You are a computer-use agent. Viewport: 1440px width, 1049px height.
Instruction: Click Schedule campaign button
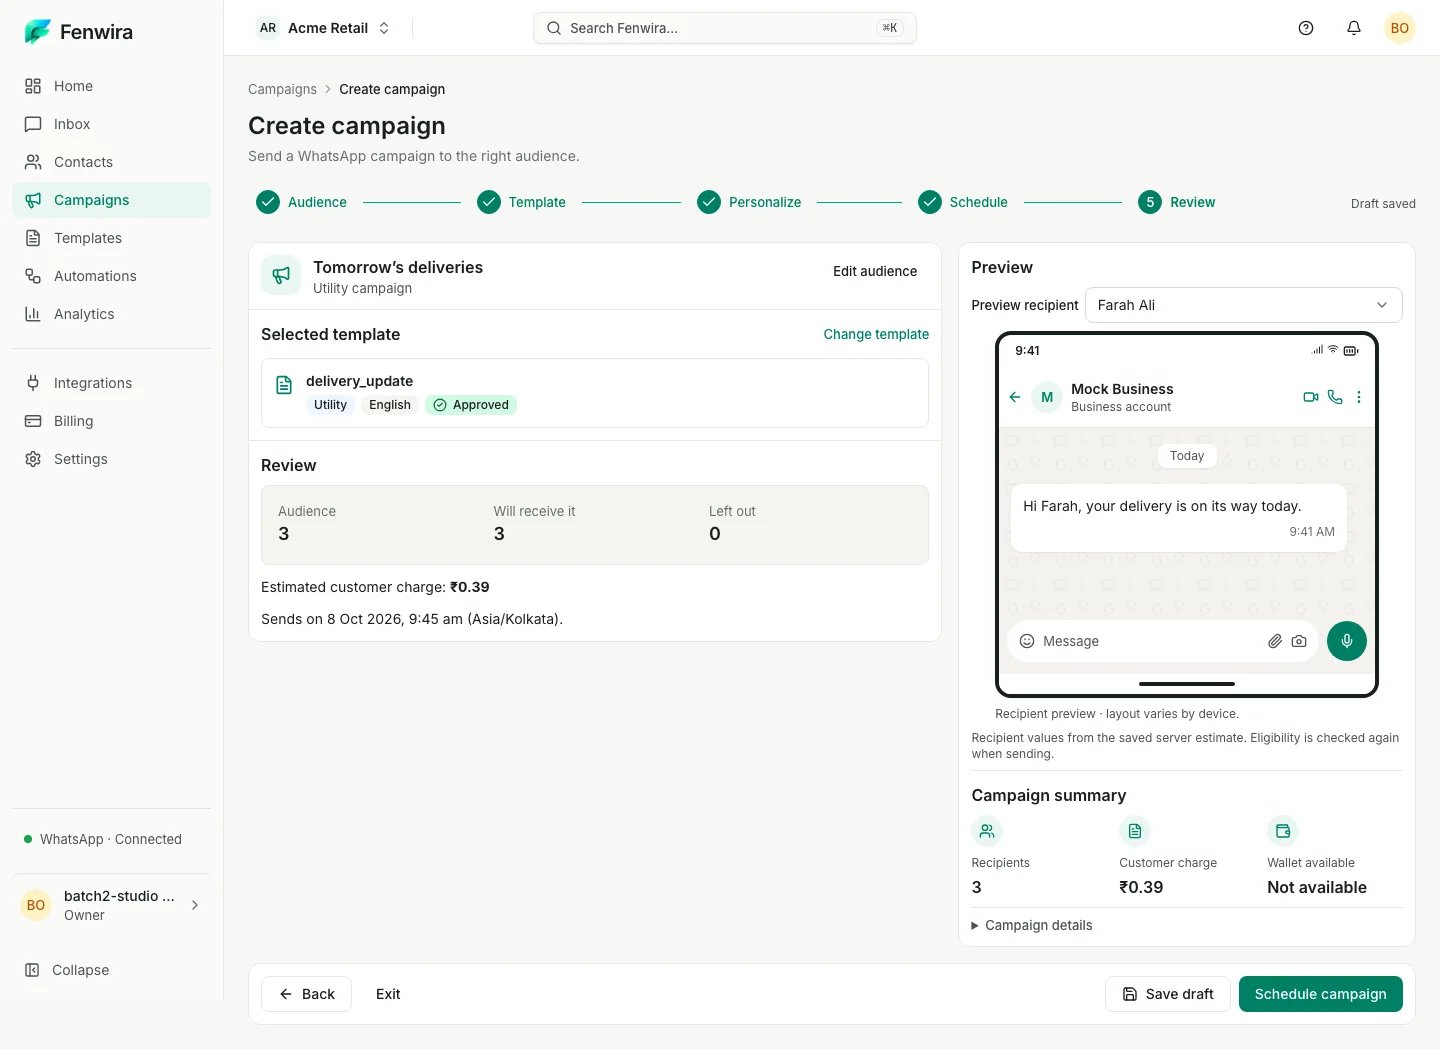click(1320, 994)
